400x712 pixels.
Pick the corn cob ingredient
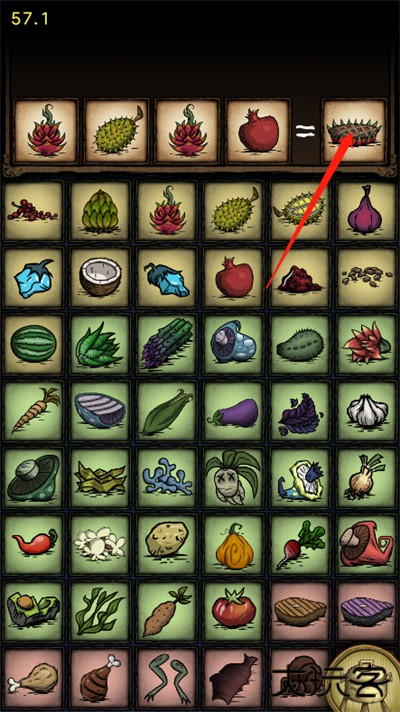[x=167, y=411]
